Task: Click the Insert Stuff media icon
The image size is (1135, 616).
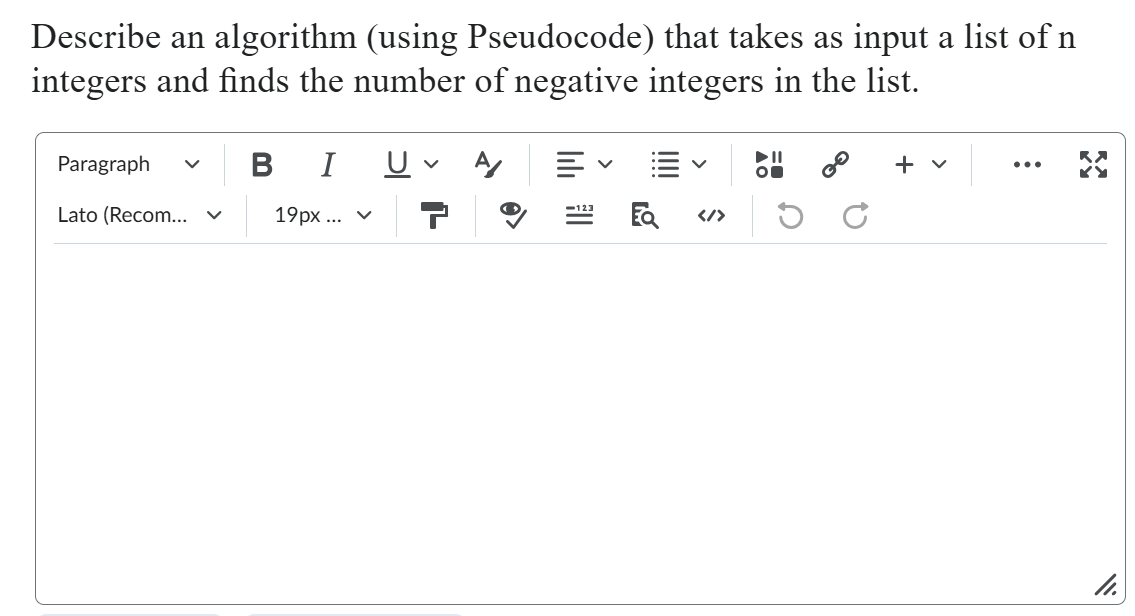Action: pyautogui.click(x=769, y=164)
